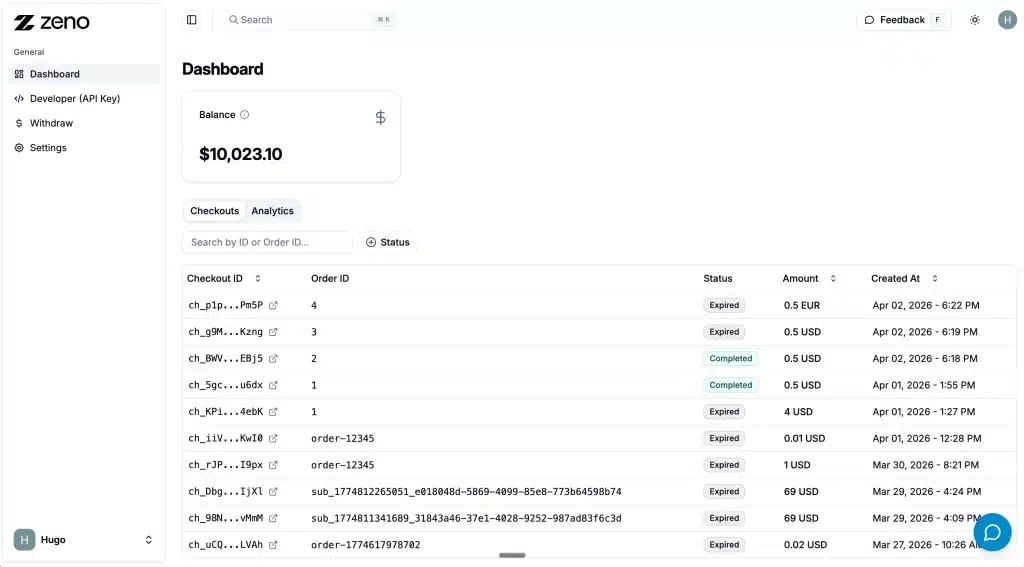Switch to the Analytics tab

[x=272, y=211]
